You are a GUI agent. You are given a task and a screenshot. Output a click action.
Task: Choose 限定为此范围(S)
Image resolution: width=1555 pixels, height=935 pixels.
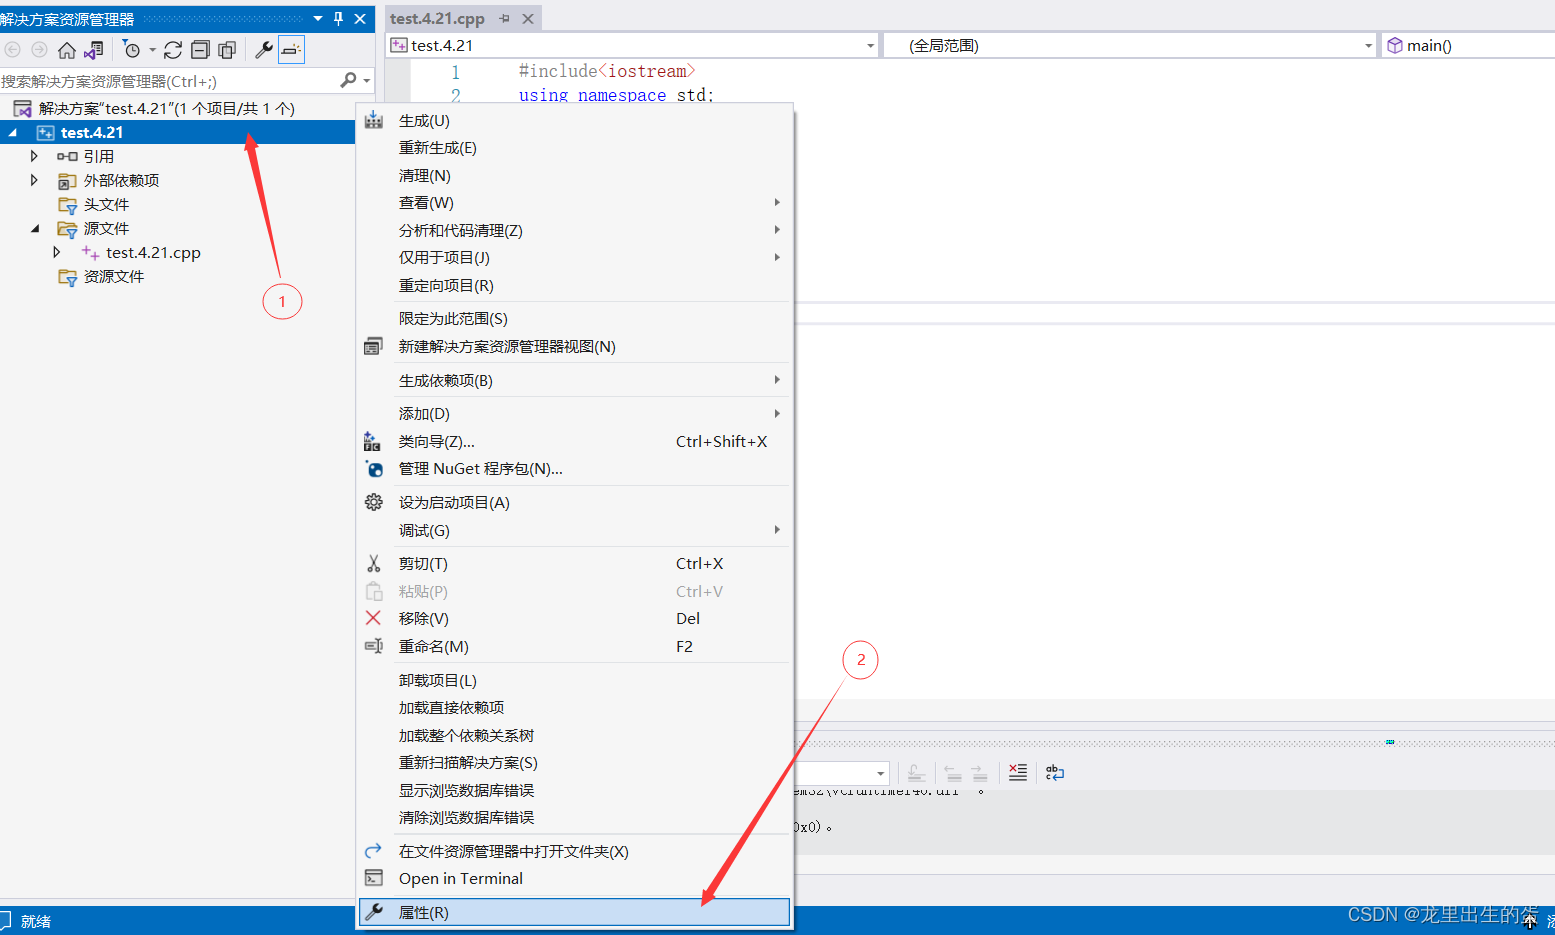[x=575, y=318]
